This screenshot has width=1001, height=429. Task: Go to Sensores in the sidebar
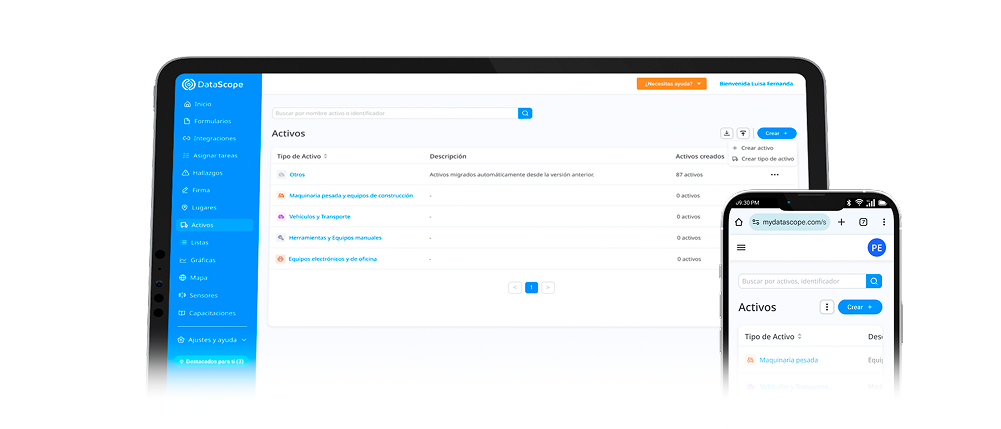pyautogui.click(x=203, y=295)
